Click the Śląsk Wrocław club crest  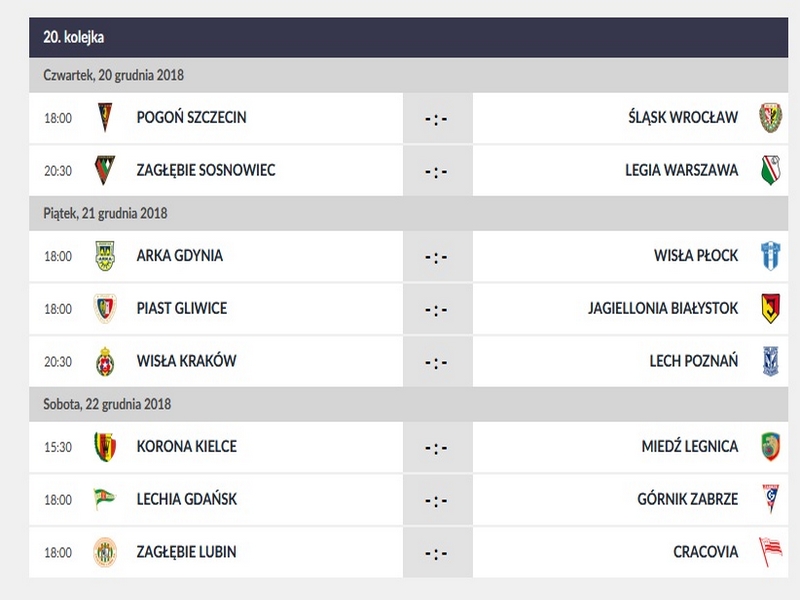(770, 118)
